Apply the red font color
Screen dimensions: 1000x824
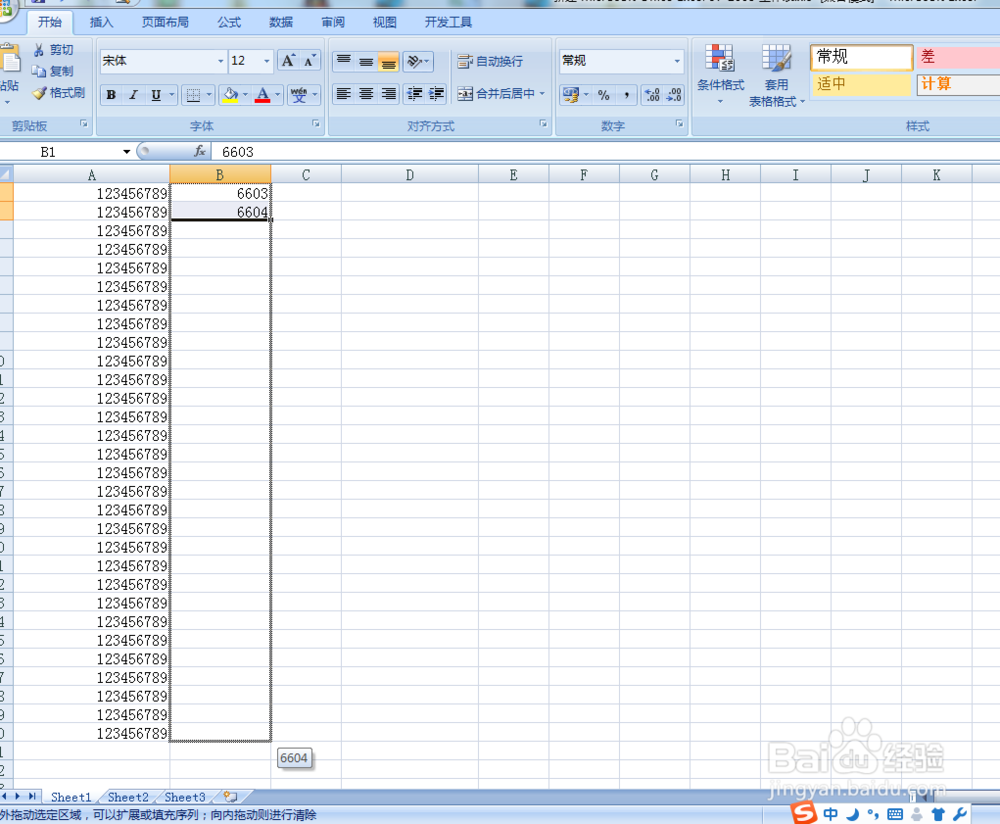(262, 95)
